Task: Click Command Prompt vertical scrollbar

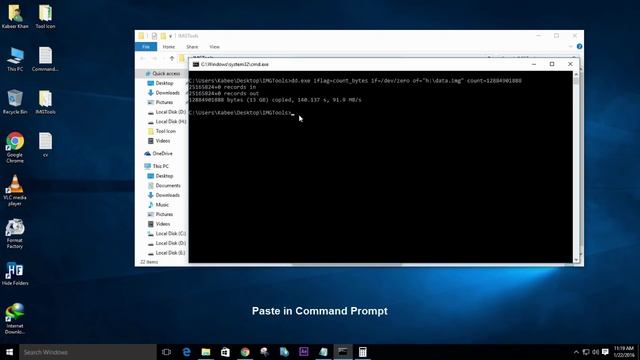Action: (x=576, y=167)
